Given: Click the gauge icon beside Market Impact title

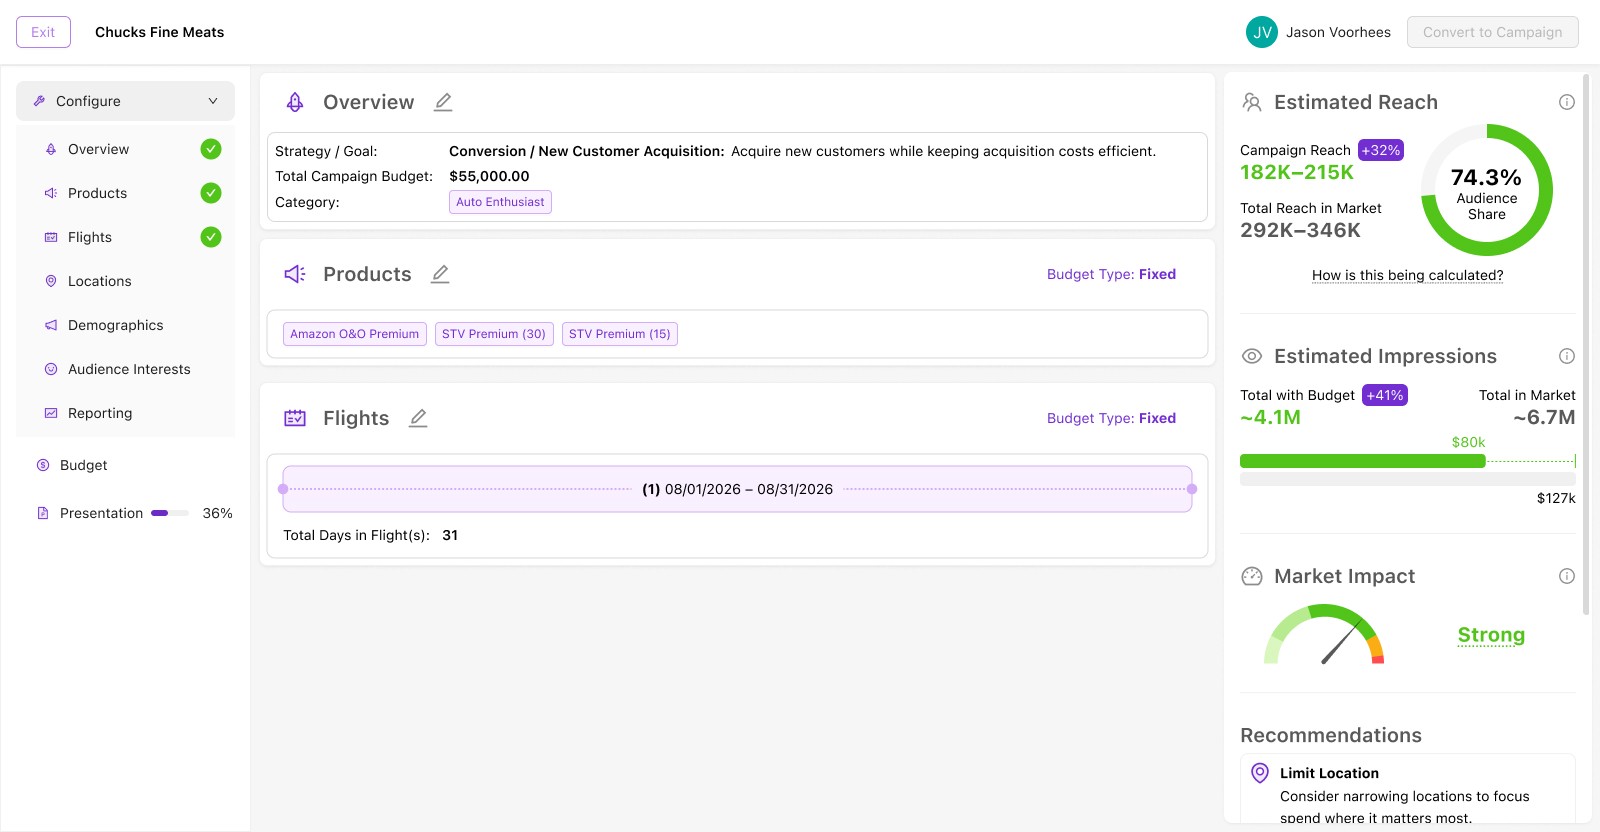Looking at the screenshot, I should [x=1252, y=576].
